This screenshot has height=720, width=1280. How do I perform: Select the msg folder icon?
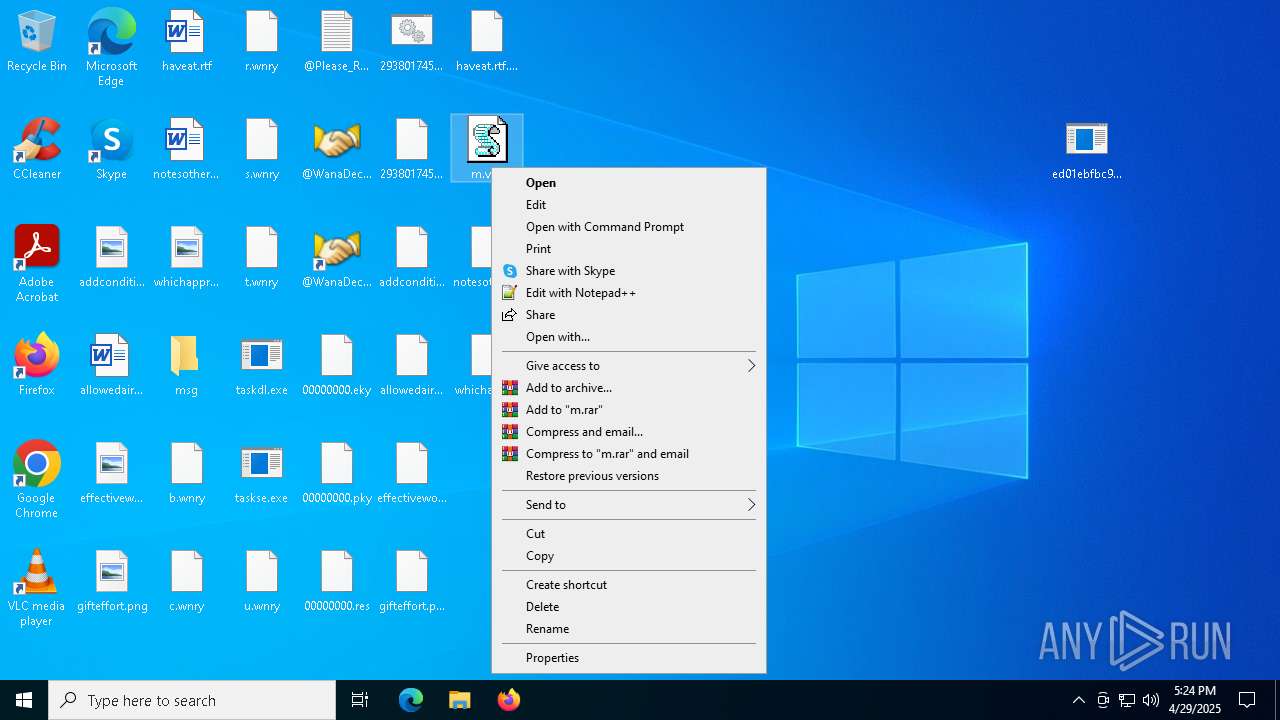(186, 365)
